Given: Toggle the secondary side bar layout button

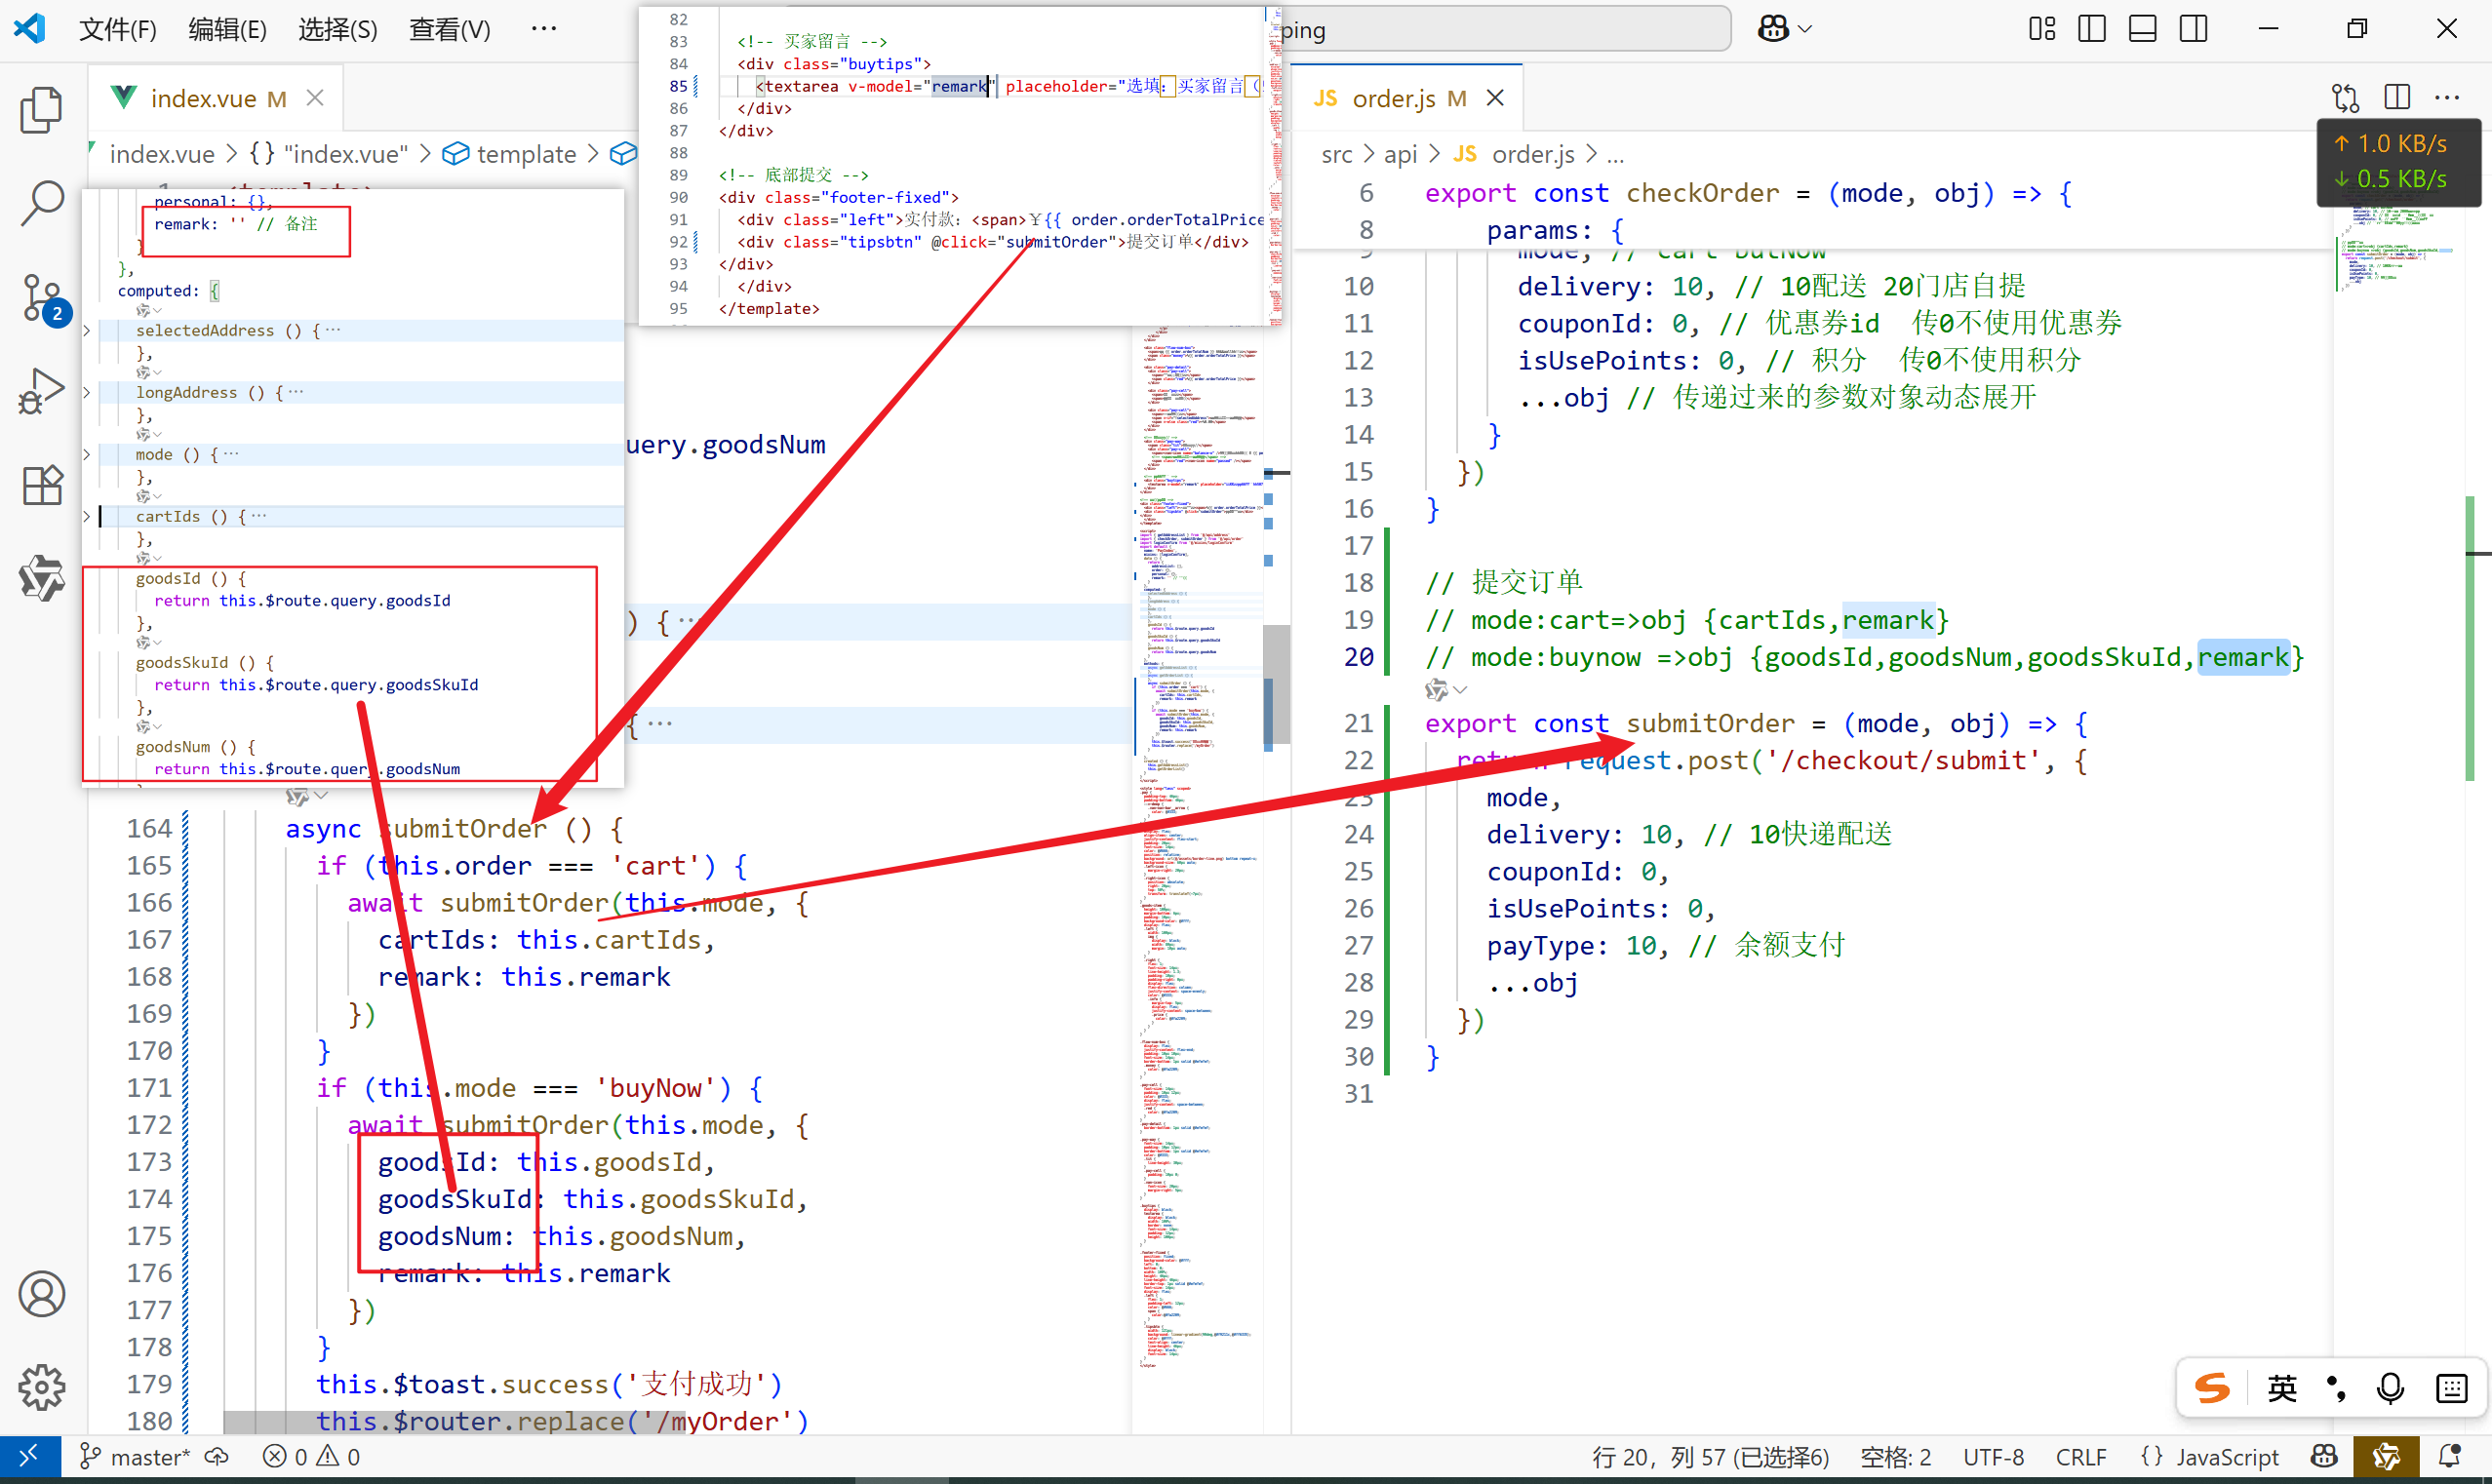Looking at the screenshot, I should click(2193, 29).
